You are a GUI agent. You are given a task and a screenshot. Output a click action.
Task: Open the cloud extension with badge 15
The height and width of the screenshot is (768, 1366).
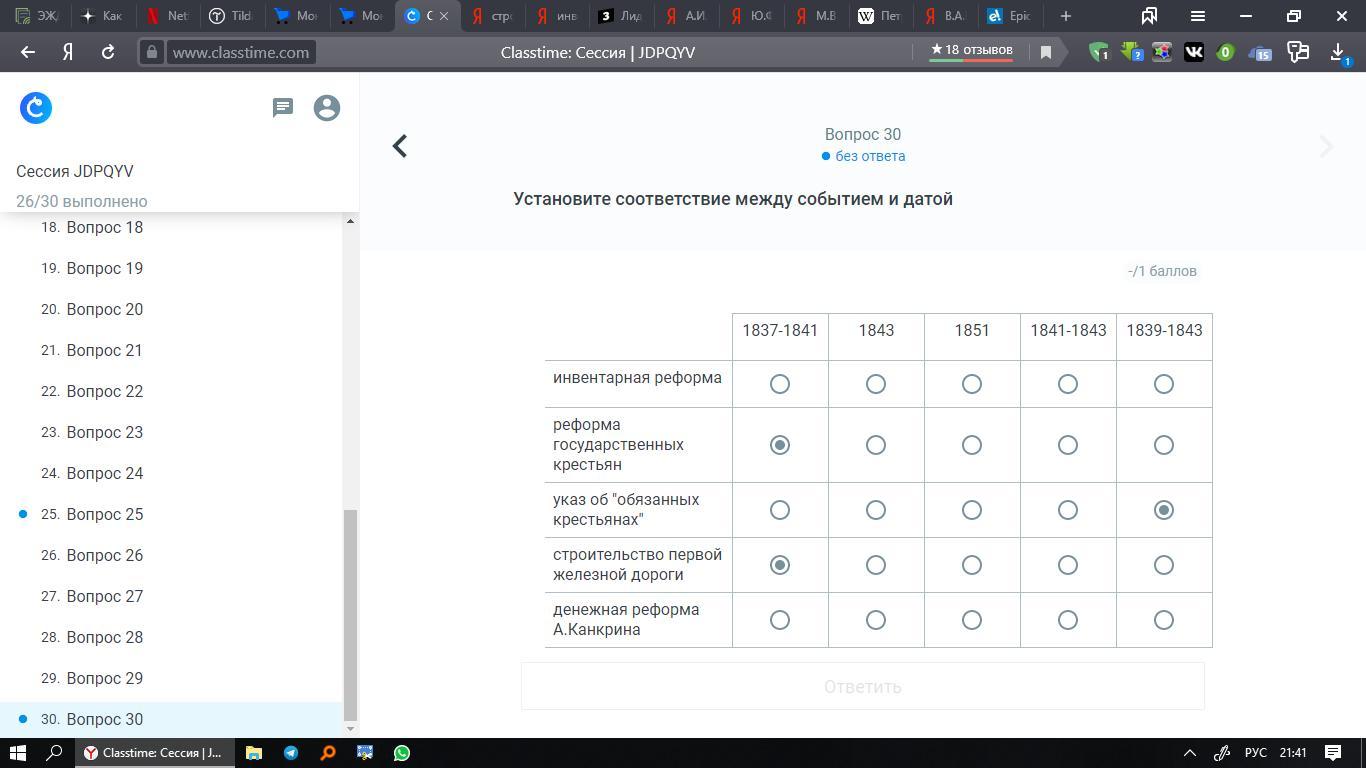pyautogui.click(x=1260, y=52)
